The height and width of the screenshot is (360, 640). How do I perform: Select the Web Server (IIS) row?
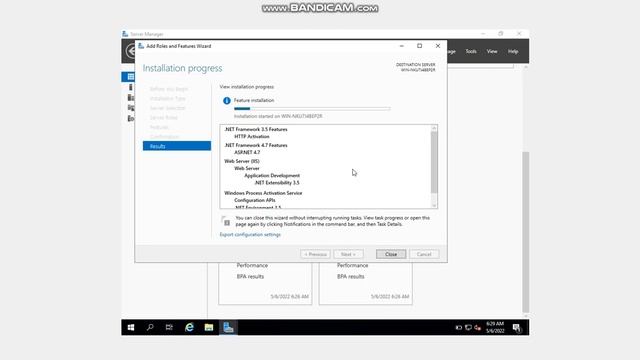coord(242,161)
